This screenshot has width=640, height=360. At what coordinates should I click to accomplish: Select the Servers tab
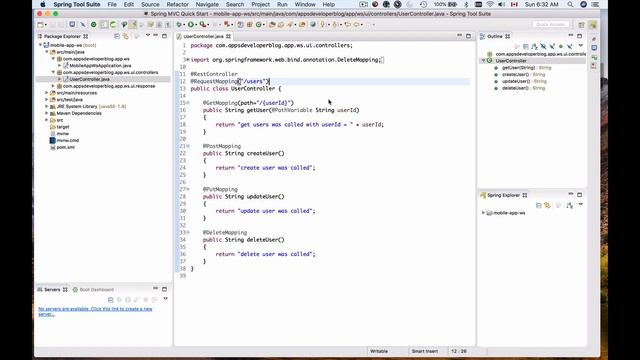[52, 289]
